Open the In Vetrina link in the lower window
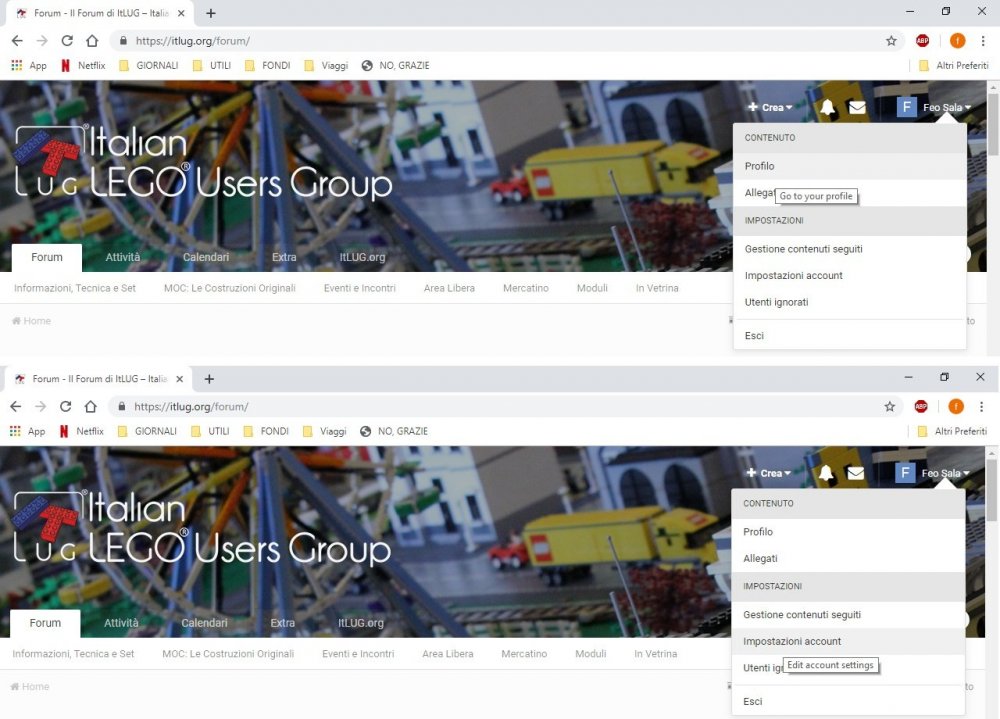 (656, 654)
